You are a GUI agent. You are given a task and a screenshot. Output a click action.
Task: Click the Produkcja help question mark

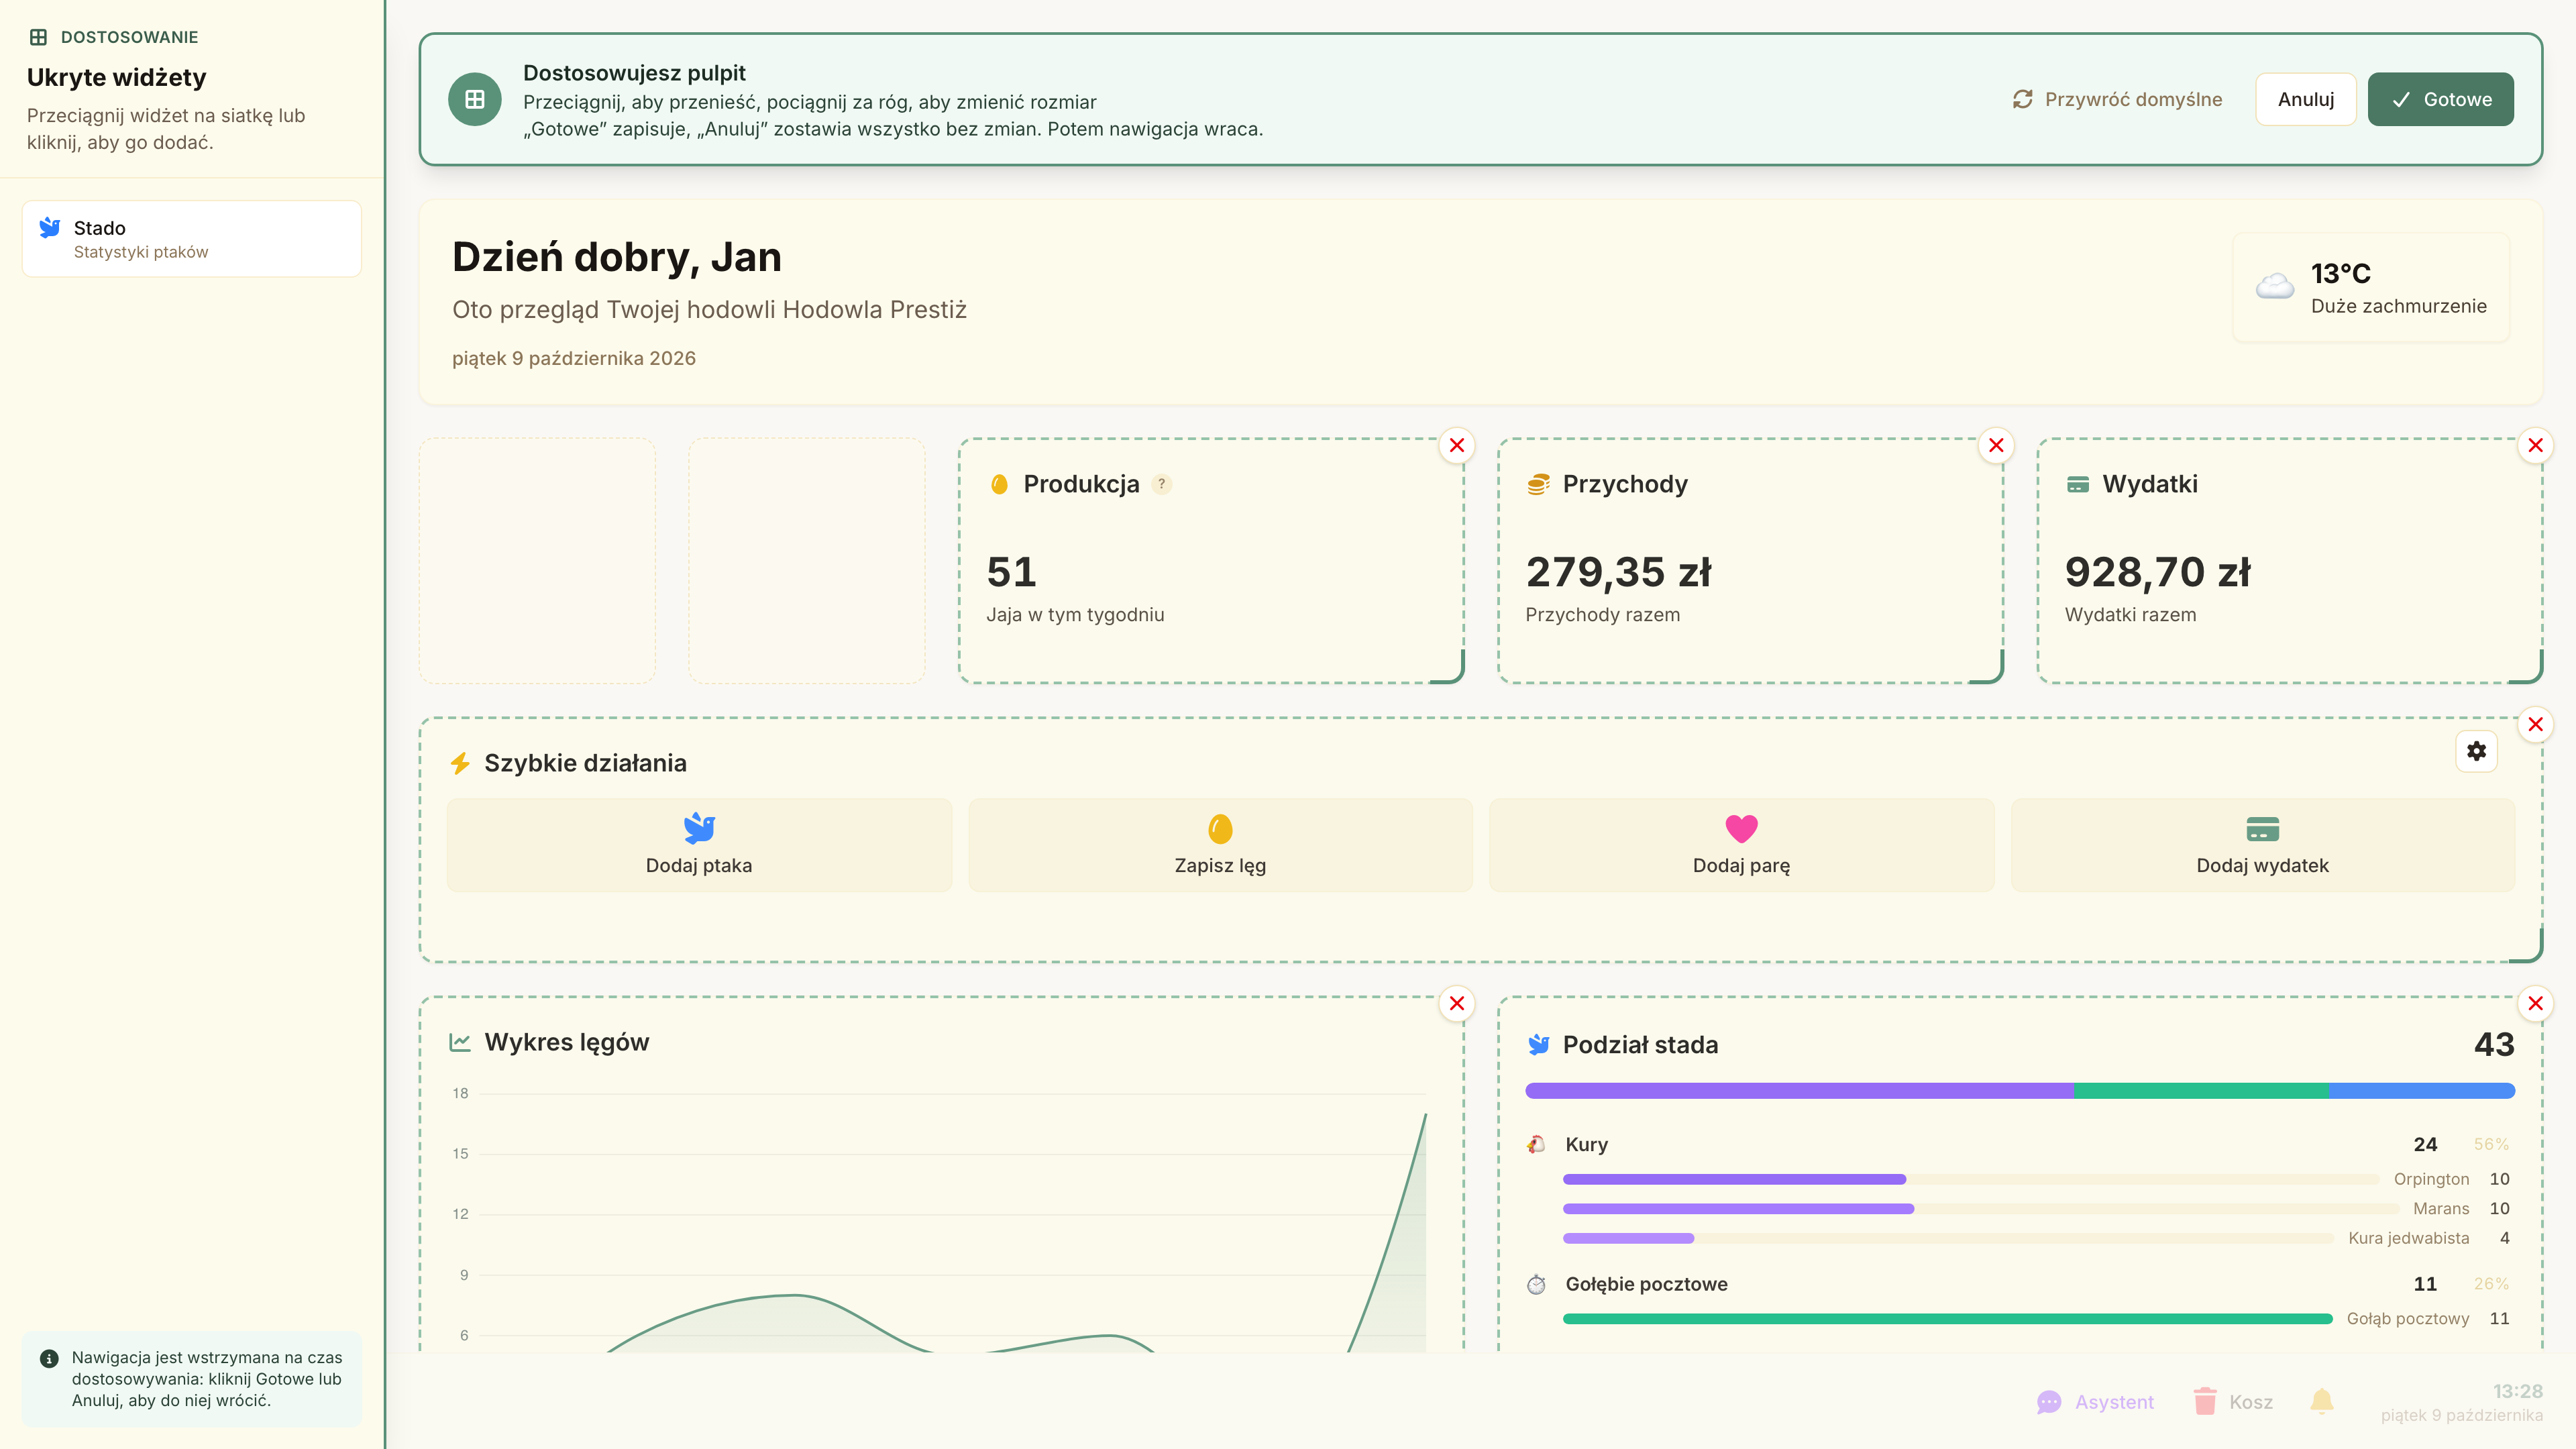(x=1161, y=484)
